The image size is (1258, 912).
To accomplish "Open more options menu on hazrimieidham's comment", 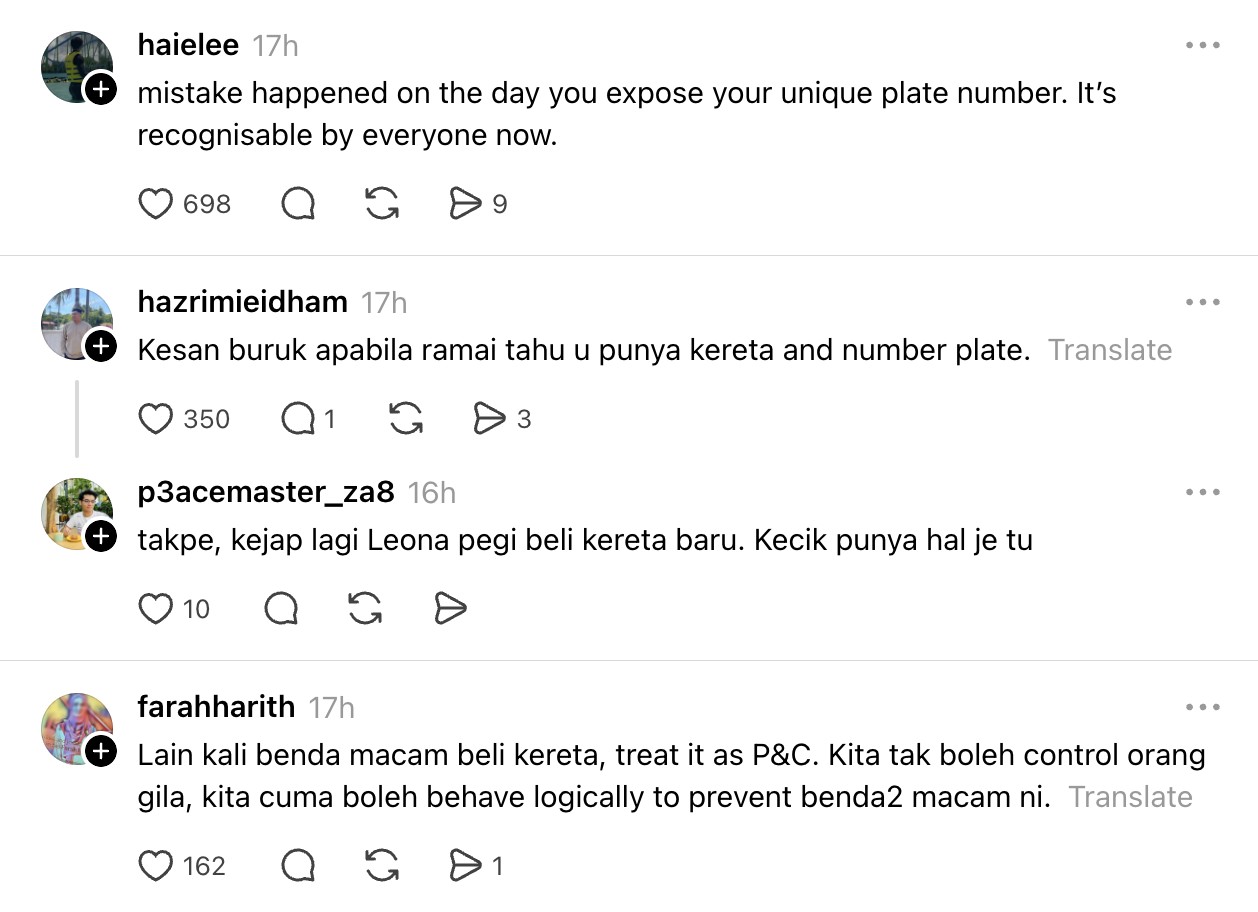I will pyautogui.click(x=1202, y=302).
